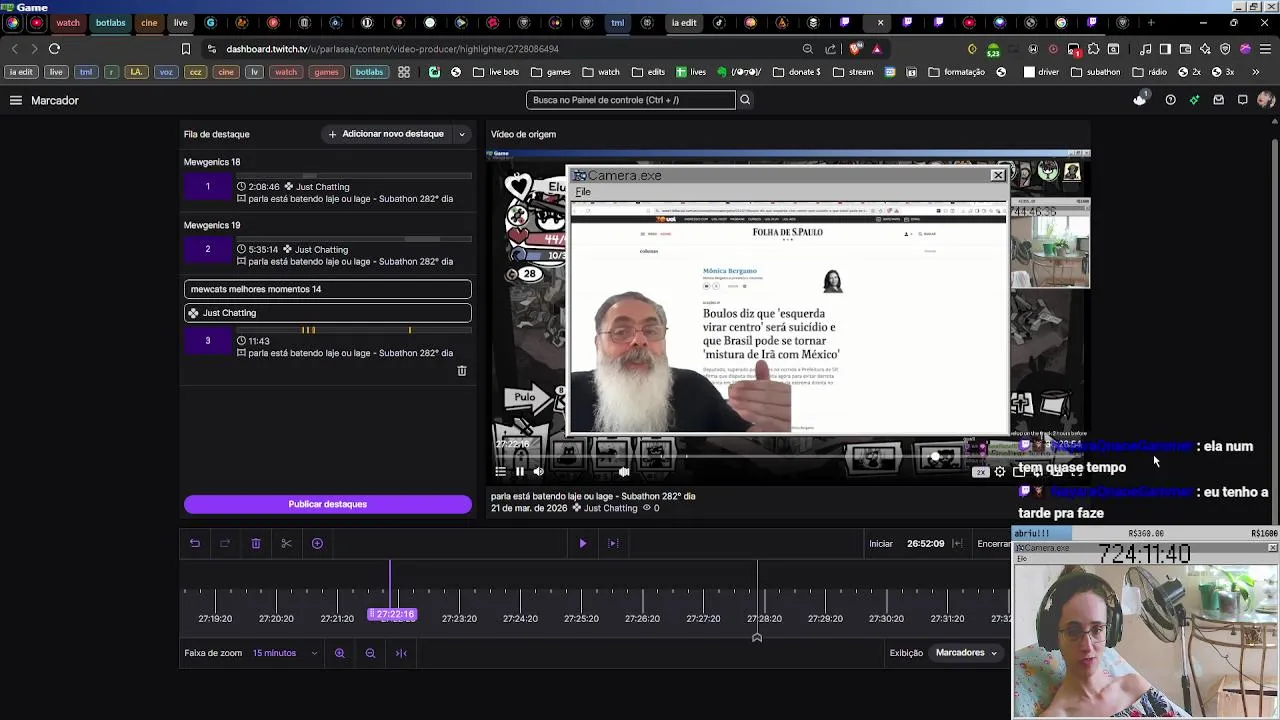Click Adicionar novo destaque
This screenshot has width=1280, height=720.
[x=386, y=134]
